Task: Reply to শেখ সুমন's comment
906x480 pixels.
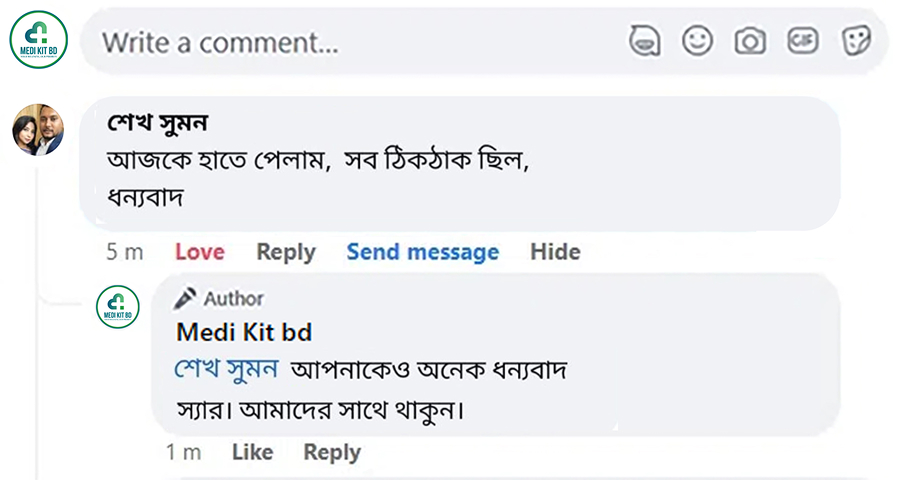Action: [285, 252]
